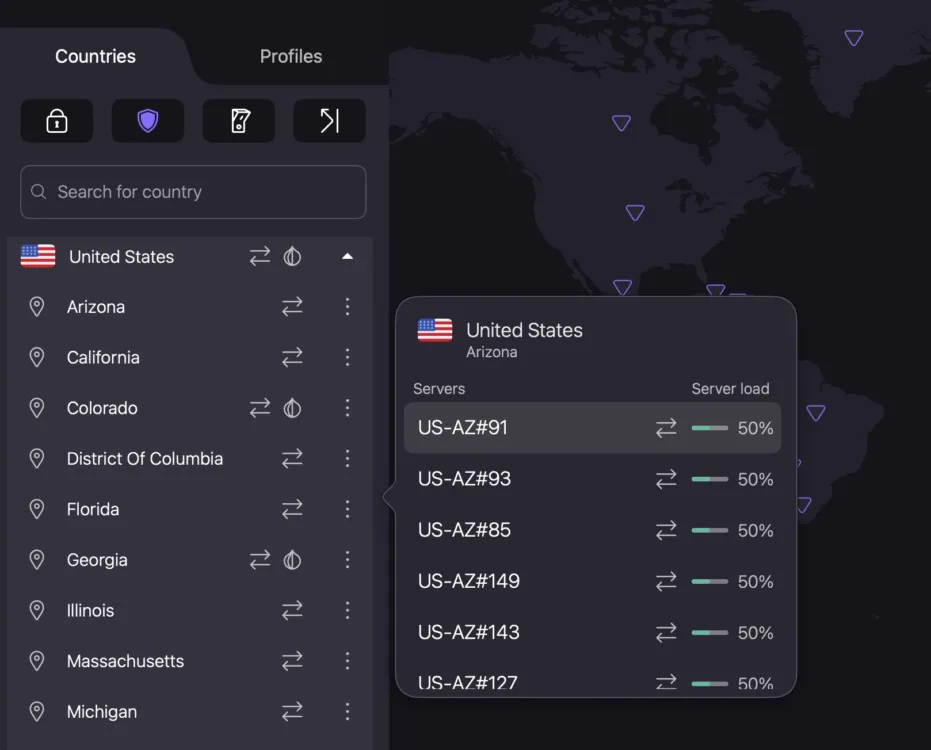931x750 pixels.
Task: Toggle the Secure Core lock icon
Action: click(x=57, y=121)
